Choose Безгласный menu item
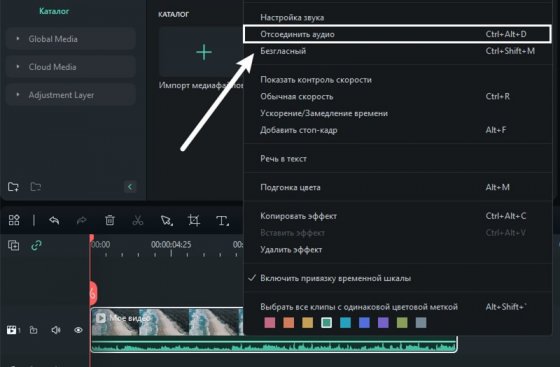The height and width of the screenshot is (367, 560). coord(398,51)
